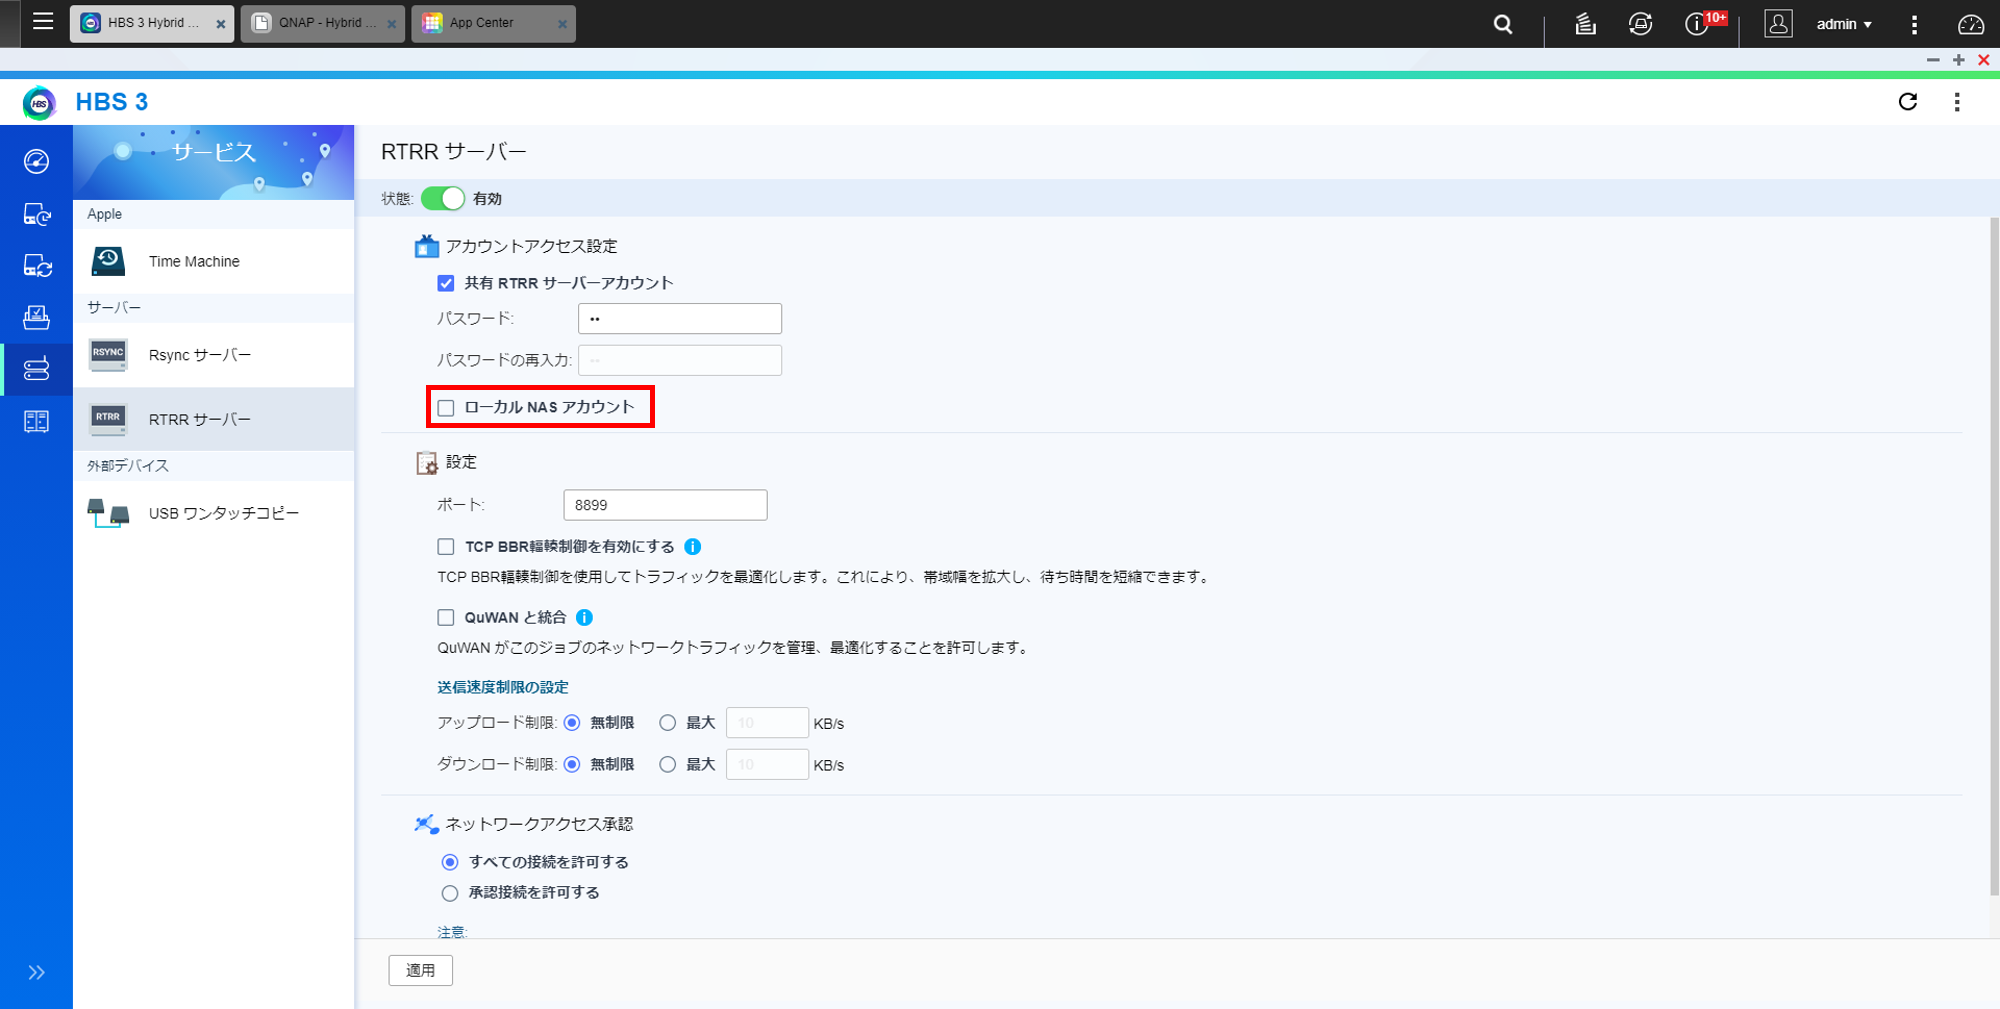Image resolution: width=2000 pixels, height=1009 pixels.
Task: Click the Time Machine icon
Action: pos(108,261)
